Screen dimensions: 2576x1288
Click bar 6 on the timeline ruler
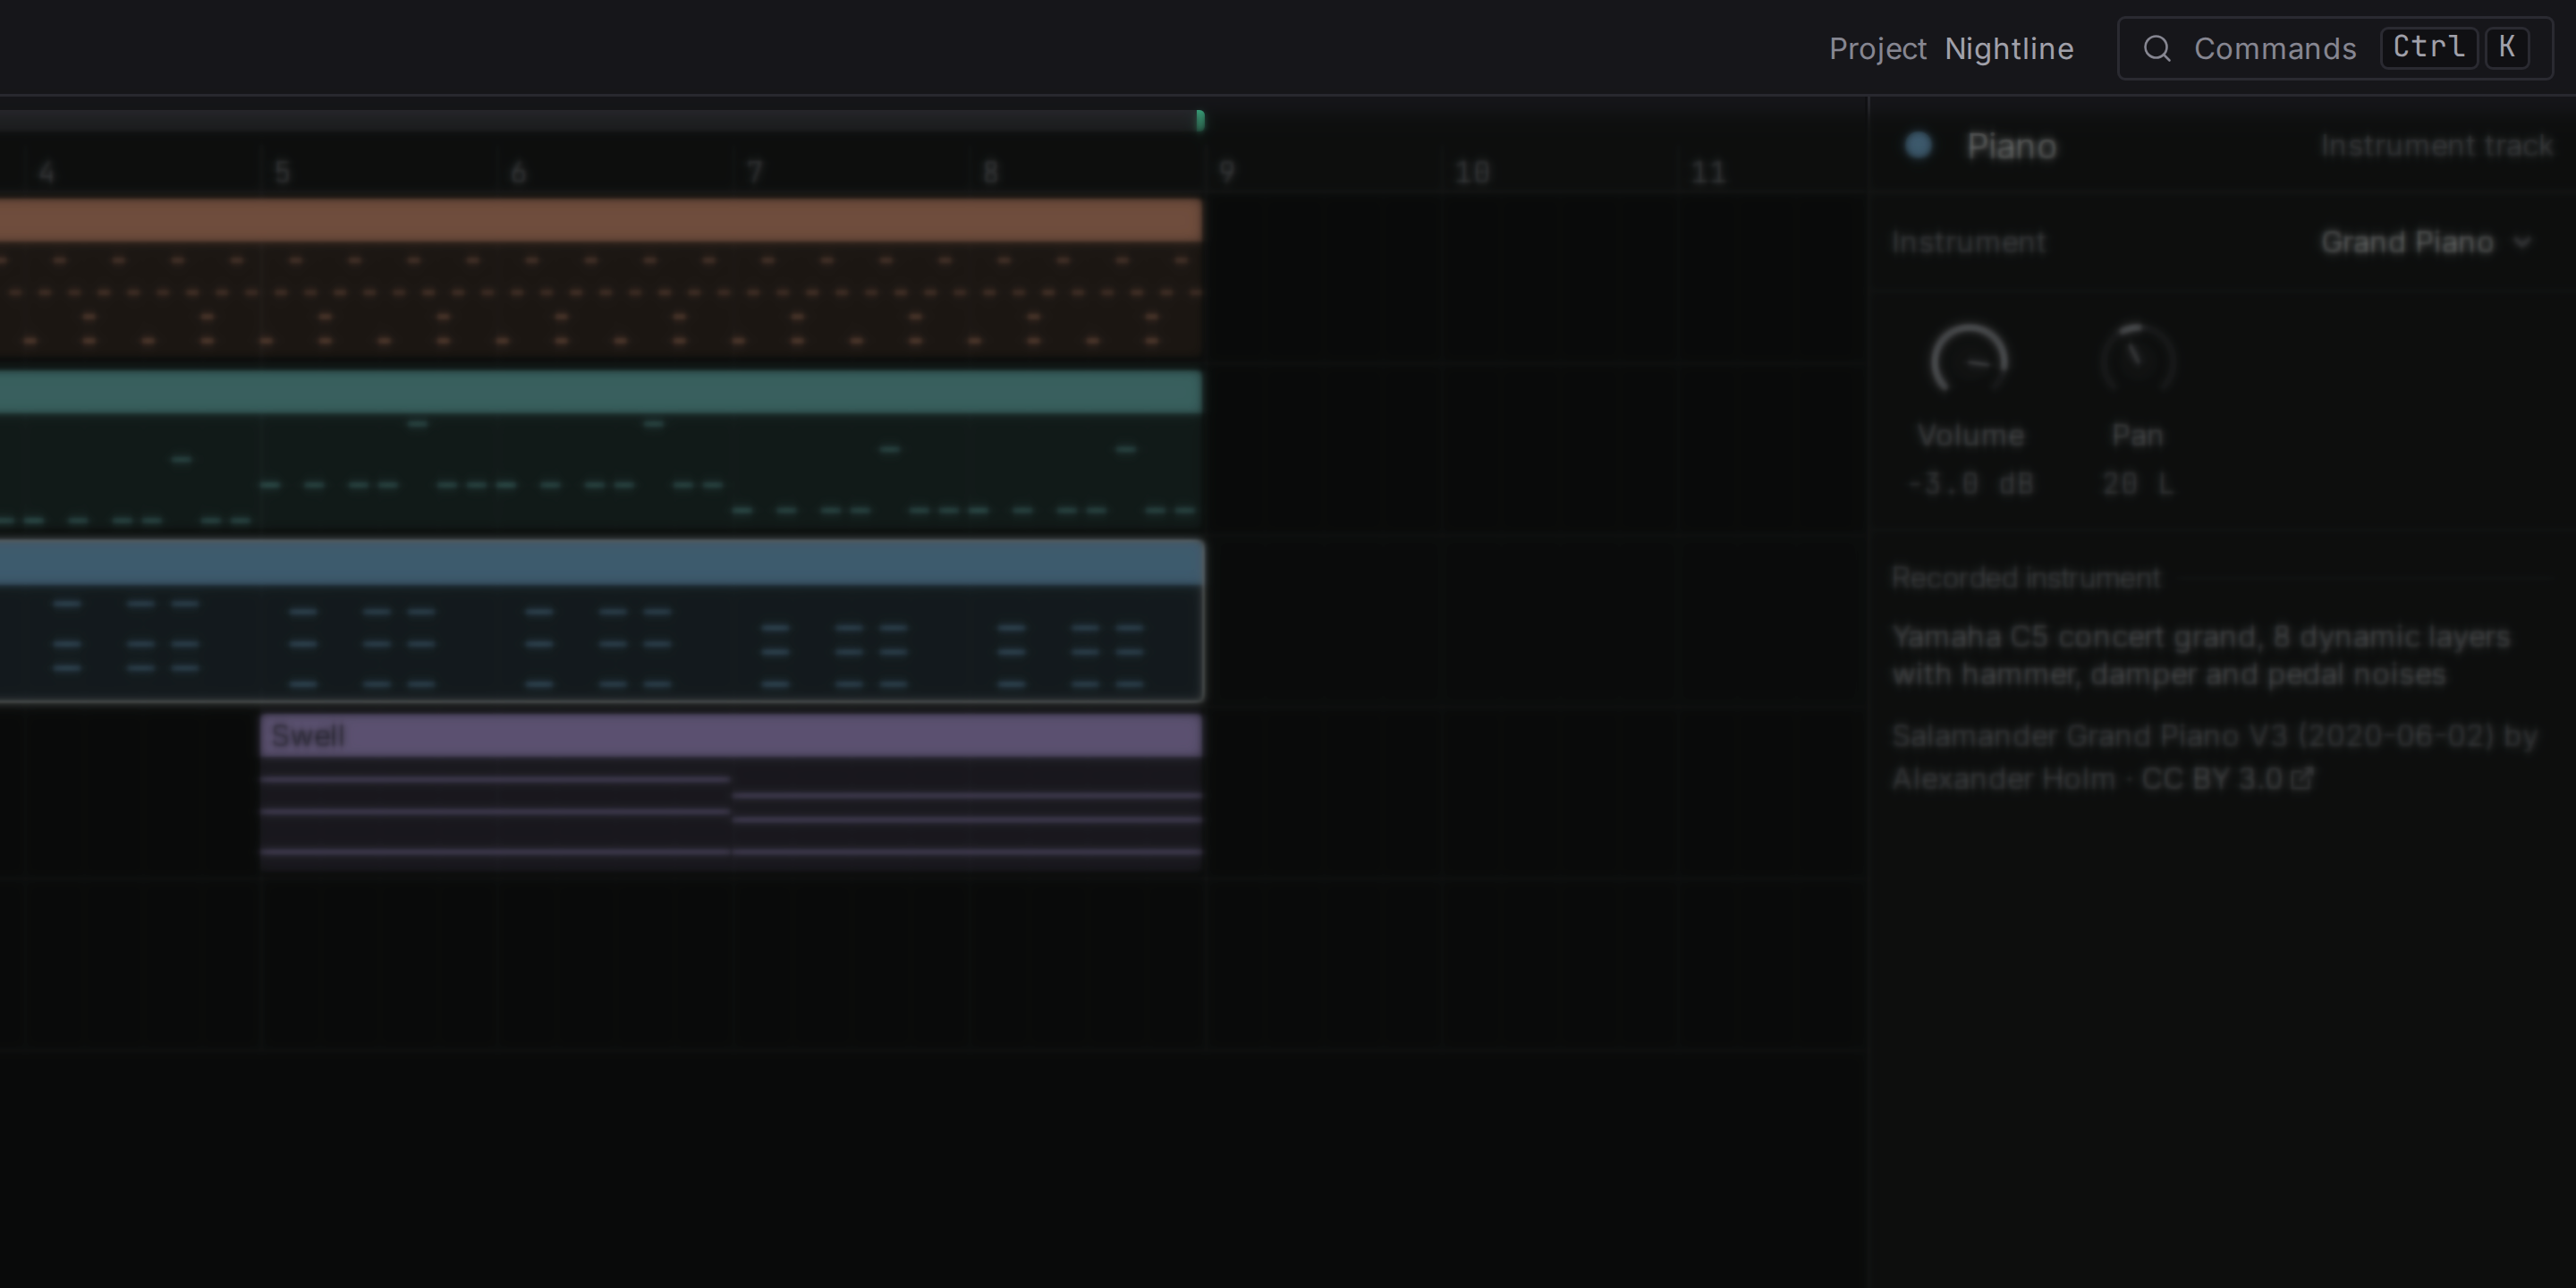click(518, 173)
